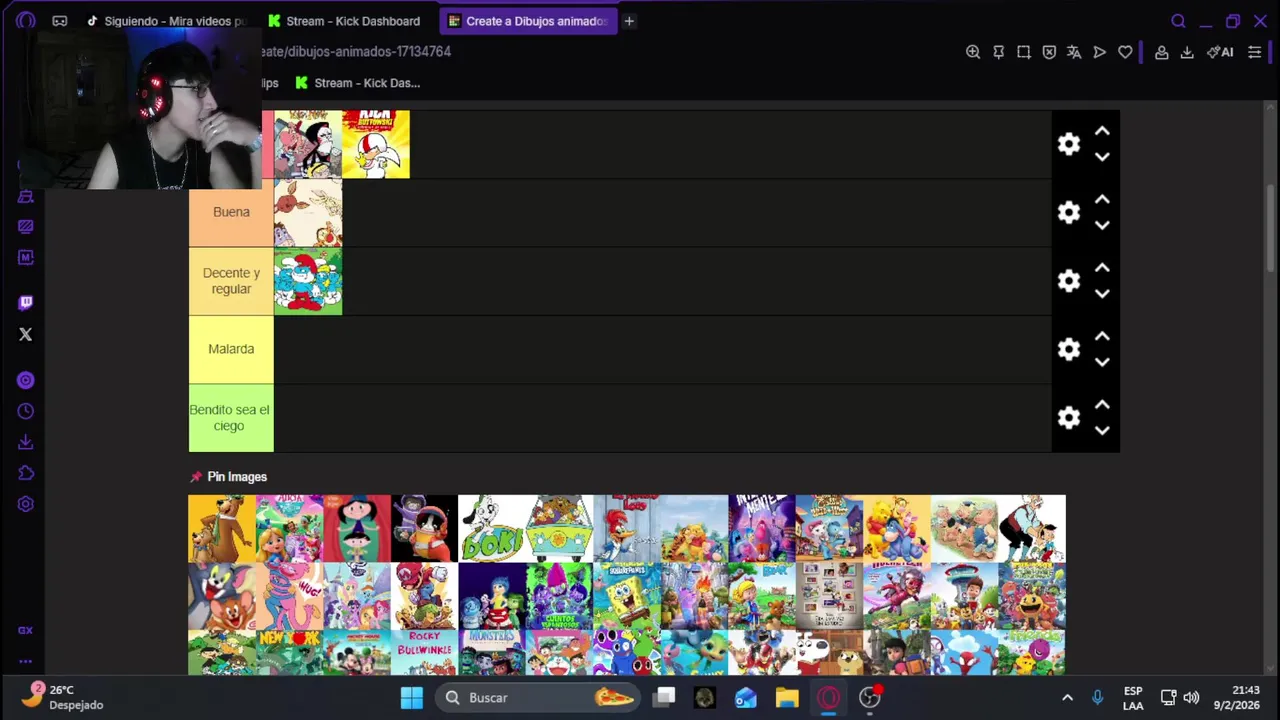Open settings gear for Bendito sea el ciego tier
Viewport: 1280px width, 720px height.
pos(1069,418)
